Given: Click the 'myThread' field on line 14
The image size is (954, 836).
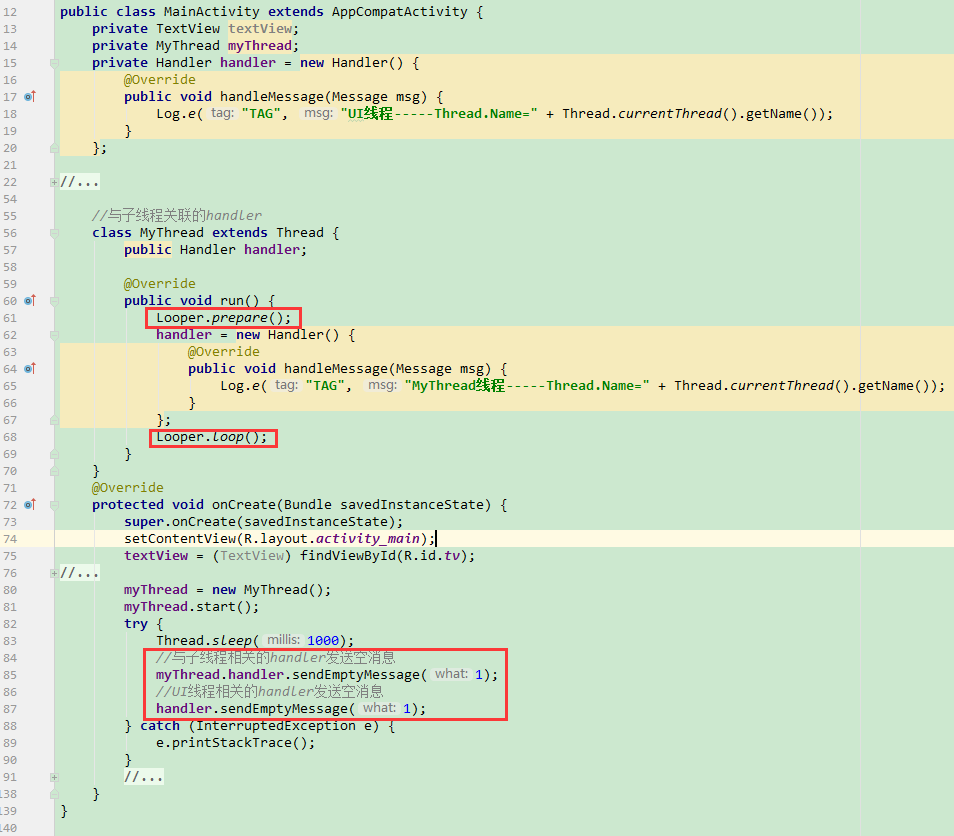Looking at the screenshot, I should point(260,46).
